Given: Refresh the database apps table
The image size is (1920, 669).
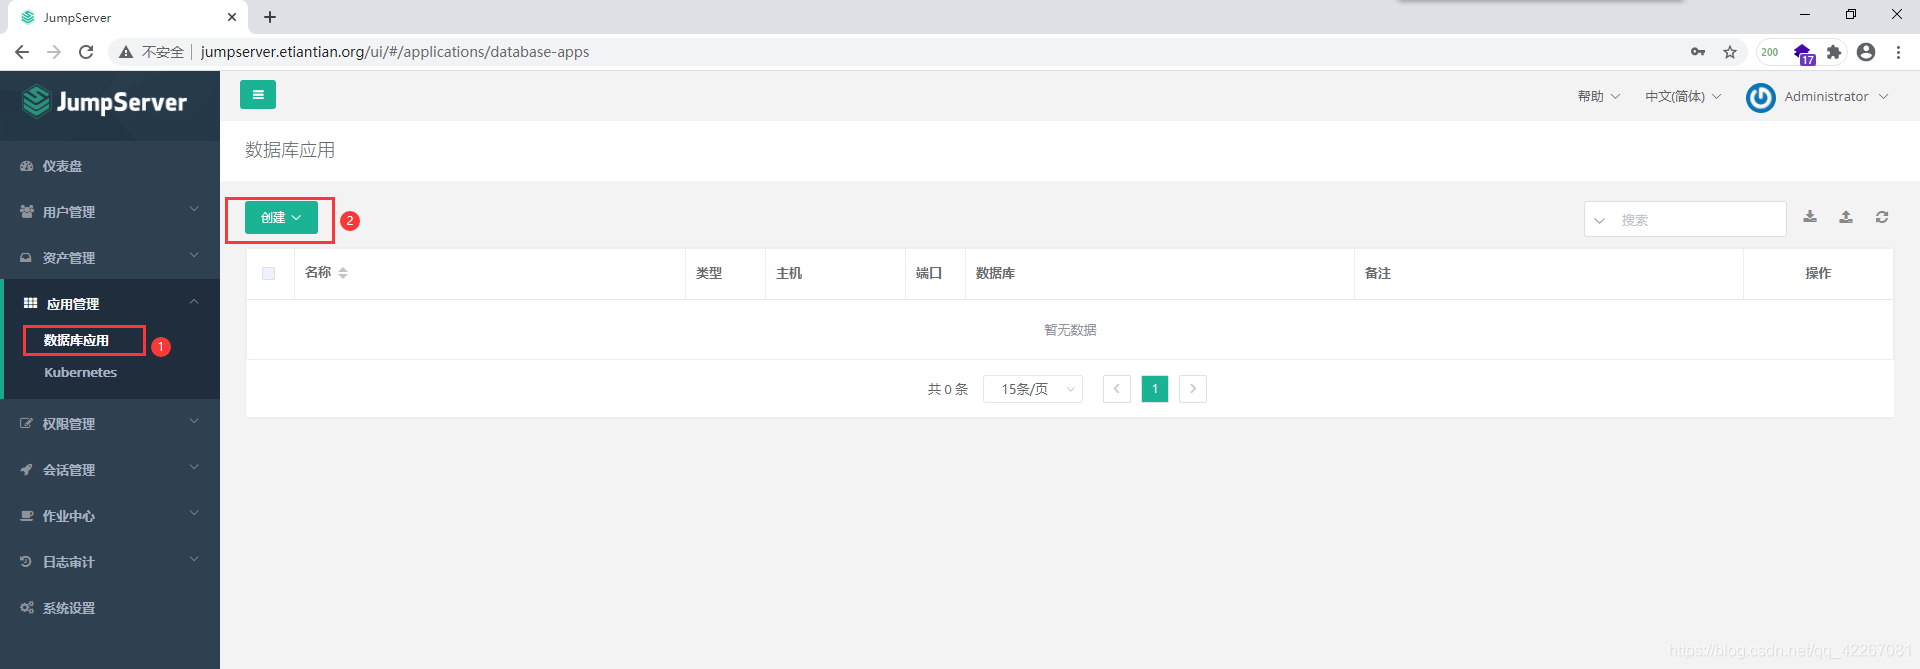Looking at the screenshot, I should pyautogui.click(x=1882, y=217).
